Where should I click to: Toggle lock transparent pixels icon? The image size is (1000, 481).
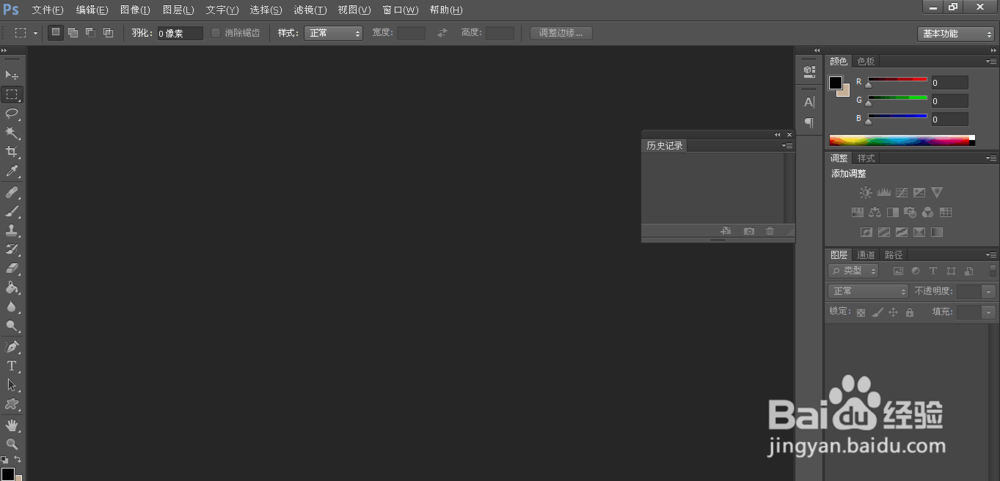pos(861,313)
